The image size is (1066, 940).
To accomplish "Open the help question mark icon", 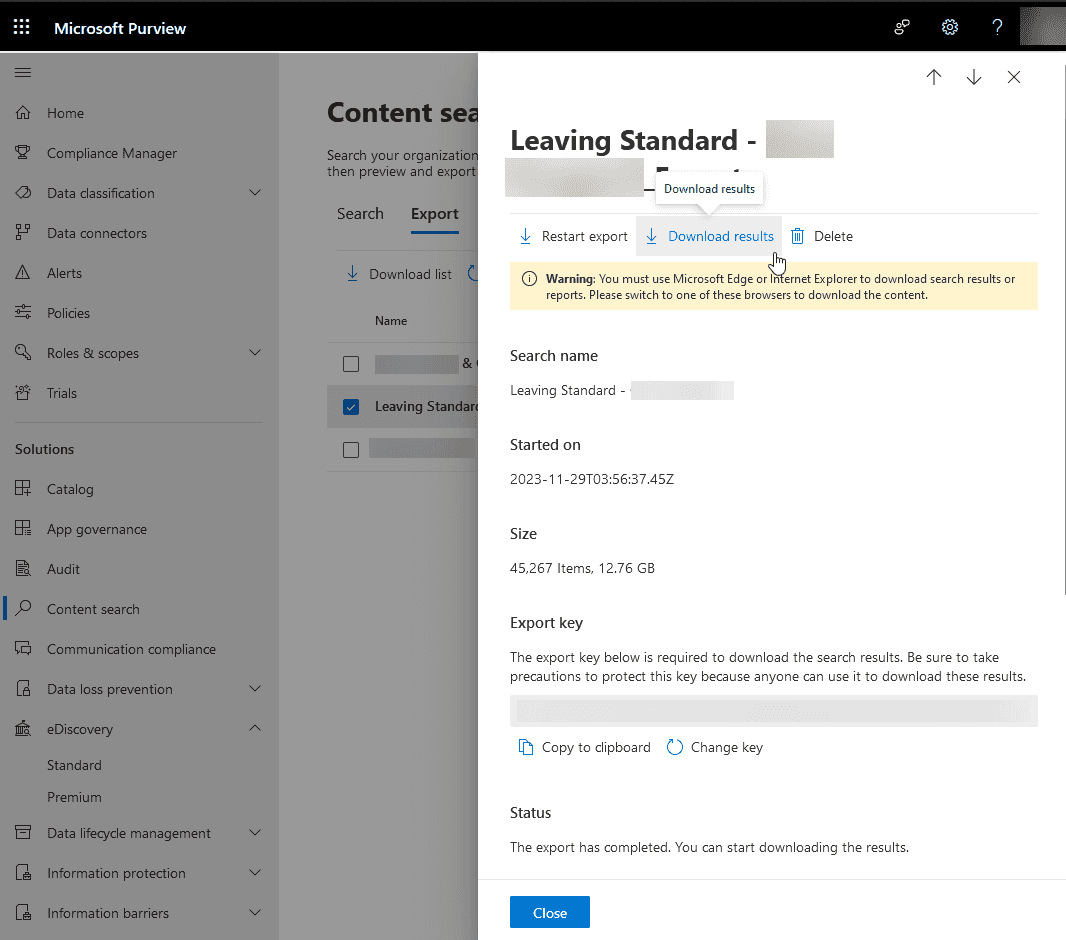I will (997, 27).
